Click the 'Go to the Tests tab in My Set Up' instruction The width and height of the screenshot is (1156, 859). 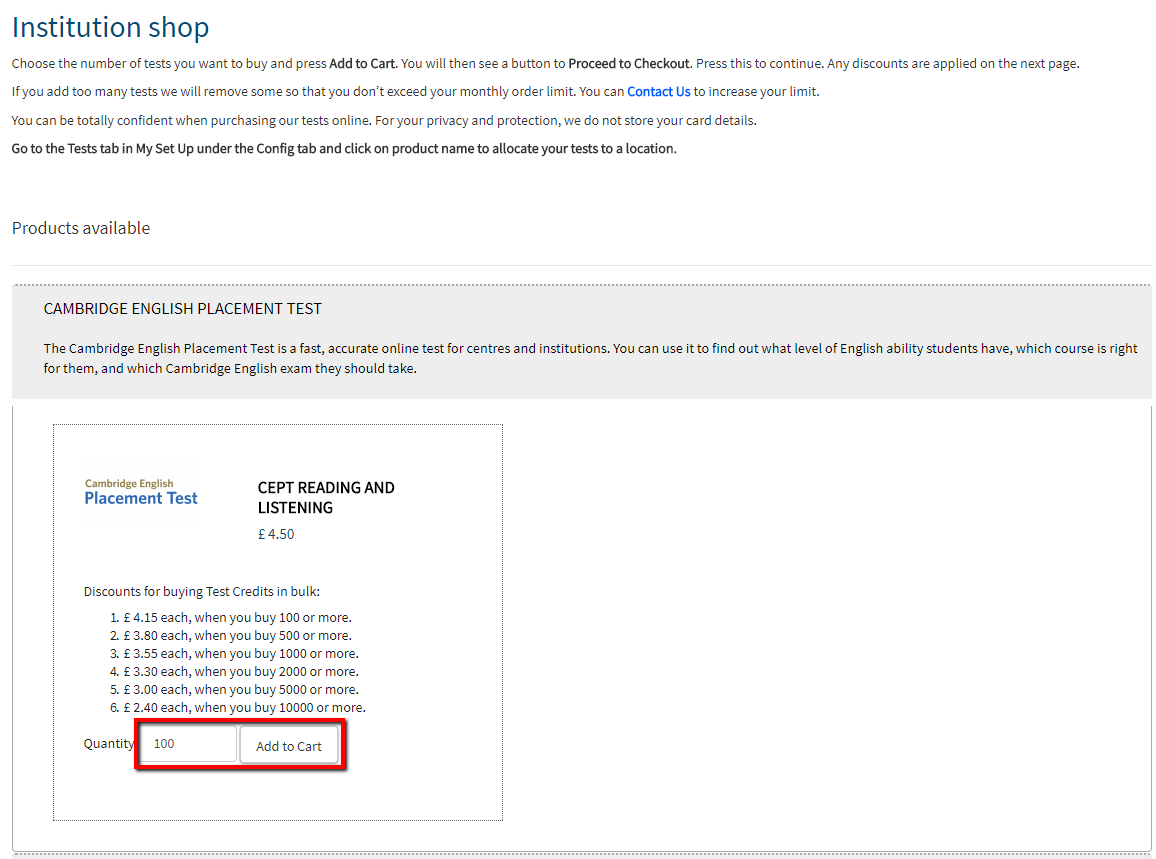tap(344, 148)
